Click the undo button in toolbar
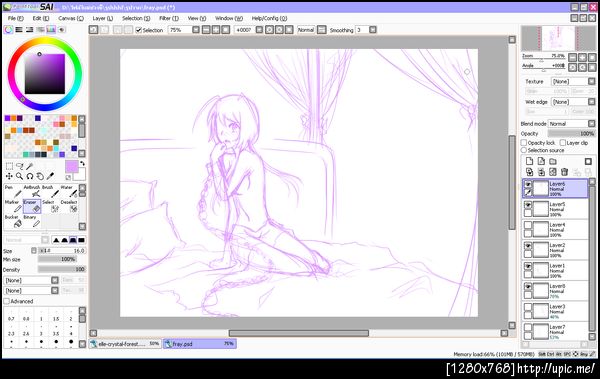 [x=93, y=29]
